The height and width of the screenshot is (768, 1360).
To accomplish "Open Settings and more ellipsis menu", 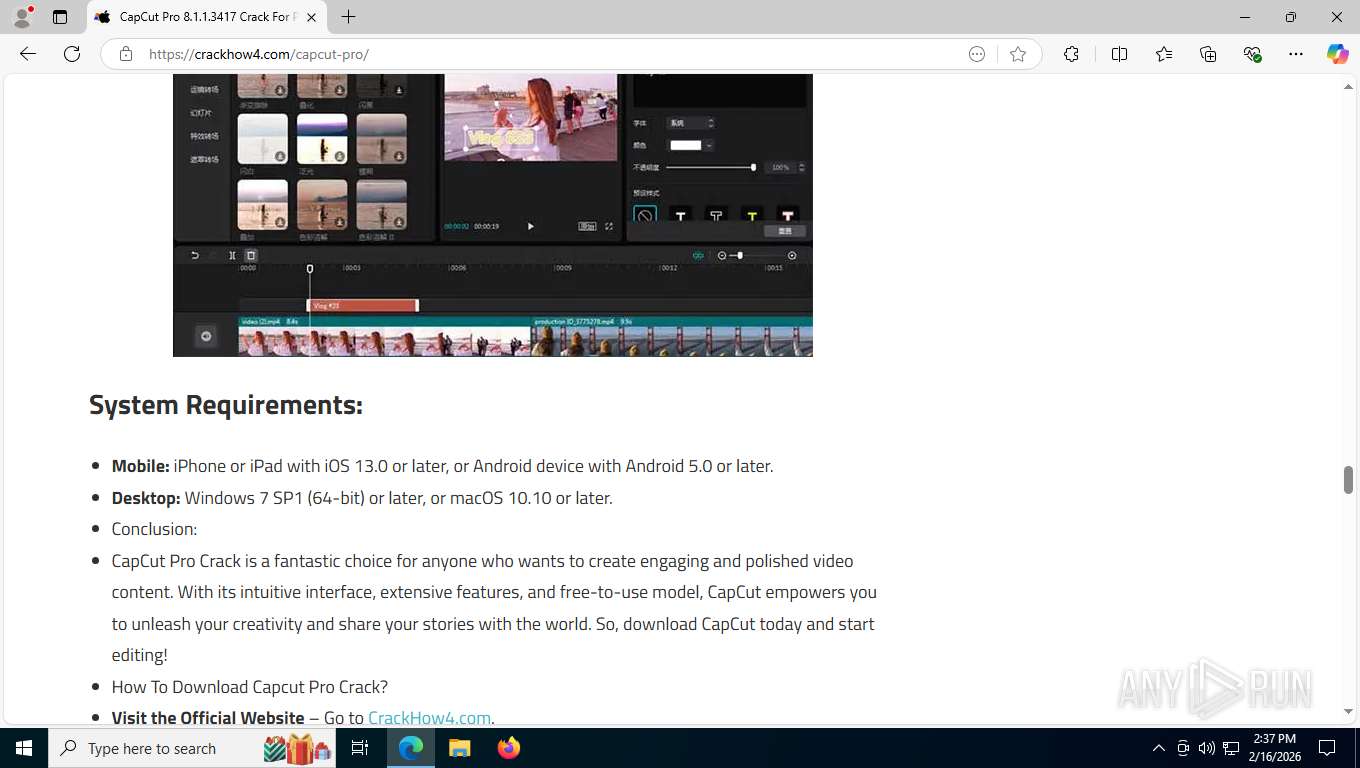I will pyautogui.click(x=1296, y=54).
